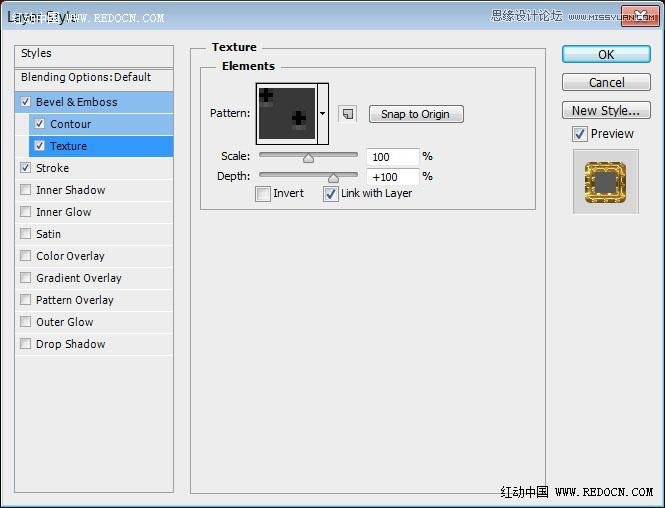Click the texture pattern thumbnail
The image size is (665, 508).
coord(287,113)
